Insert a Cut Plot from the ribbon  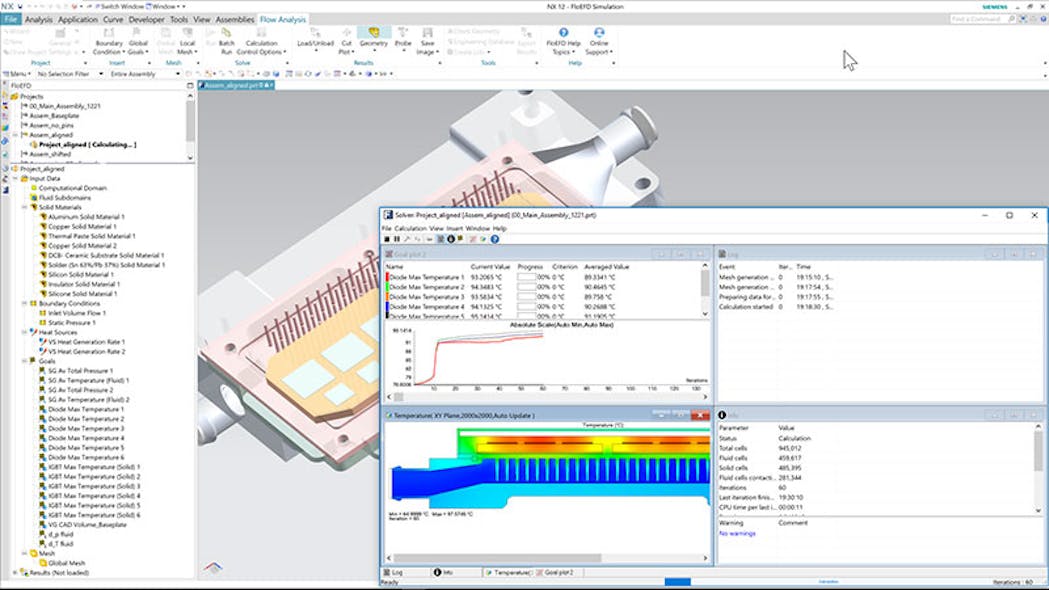[346, 41]
